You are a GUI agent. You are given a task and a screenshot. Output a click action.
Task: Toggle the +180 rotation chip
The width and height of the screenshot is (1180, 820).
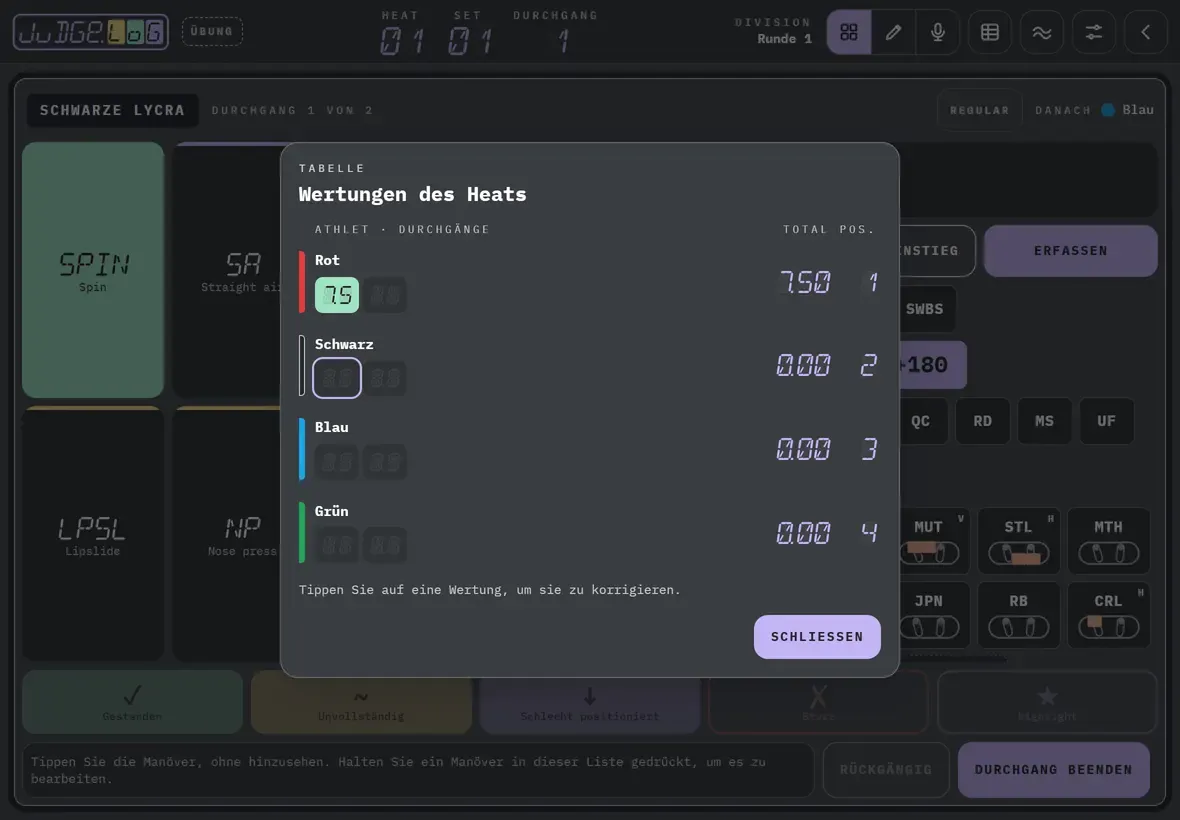tap(932, 365)
